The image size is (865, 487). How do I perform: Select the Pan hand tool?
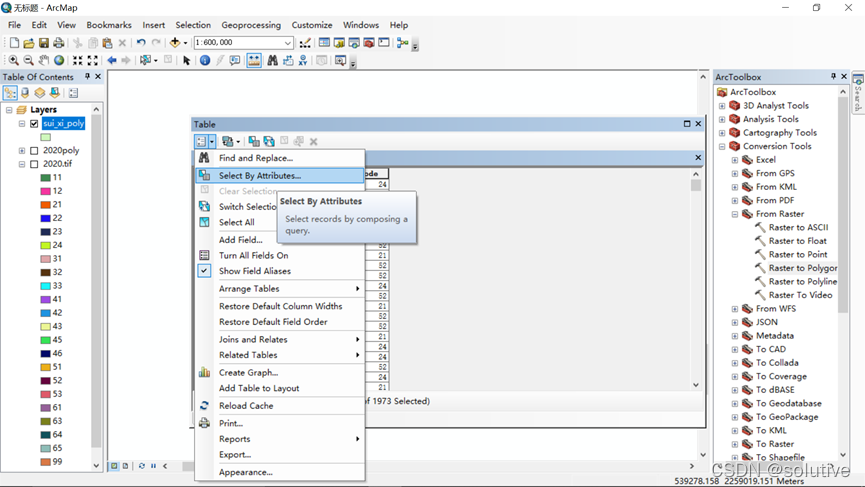[x=44, y=61]
